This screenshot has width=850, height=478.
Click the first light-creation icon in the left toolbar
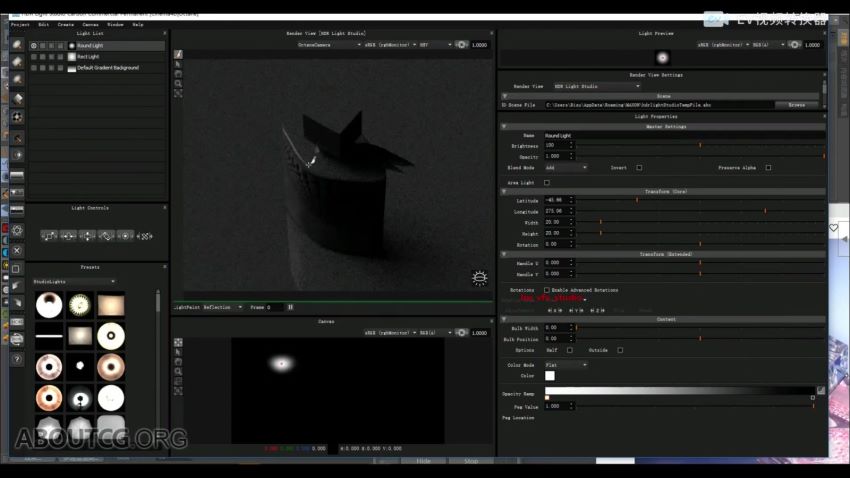point(17,44)
